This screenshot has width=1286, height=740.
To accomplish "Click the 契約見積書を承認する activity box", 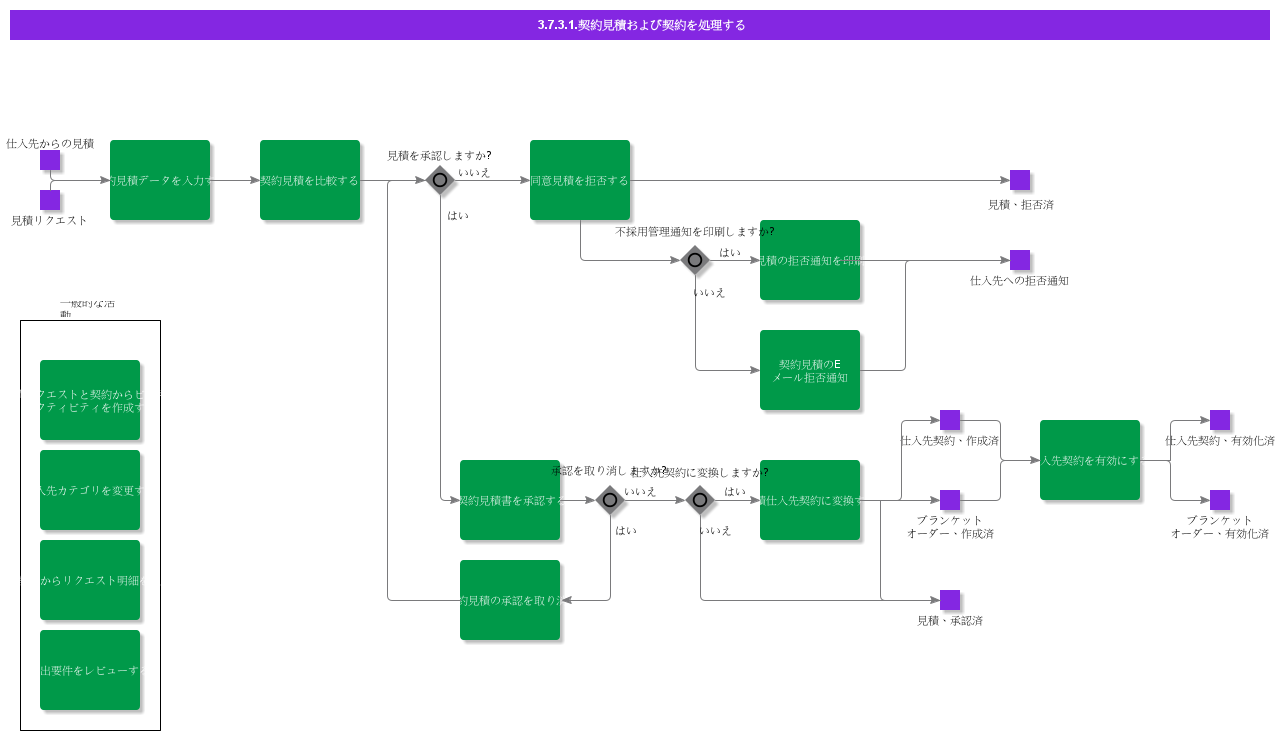I will tap(510, 500).
